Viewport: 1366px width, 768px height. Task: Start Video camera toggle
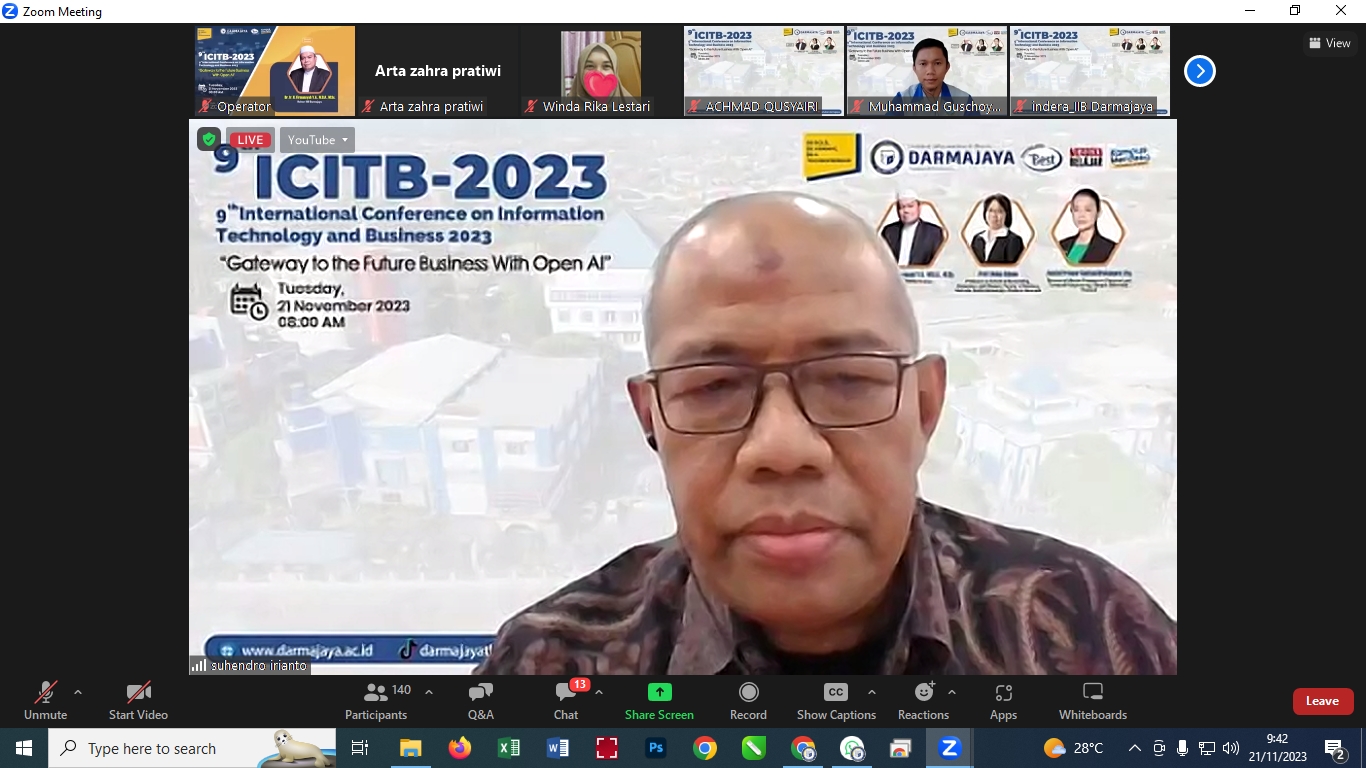click(138, 700)
